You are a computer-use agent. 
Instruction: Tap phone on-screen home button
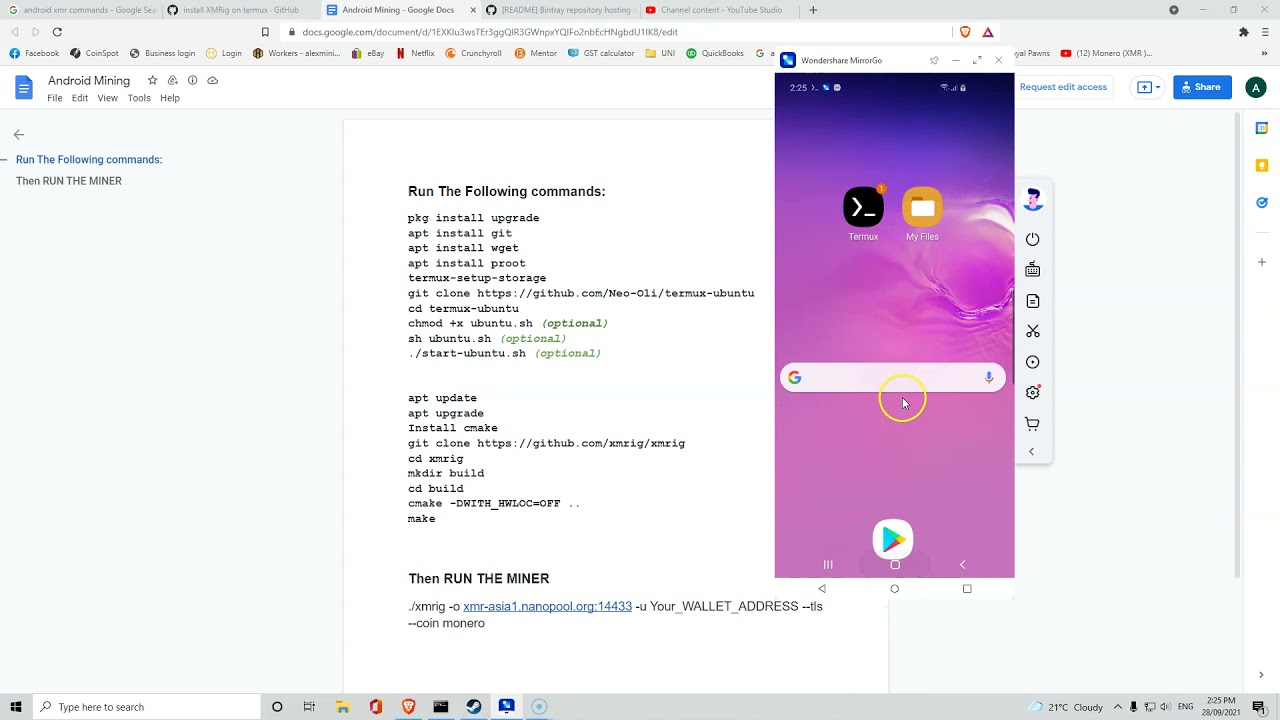tap(895, 565)
